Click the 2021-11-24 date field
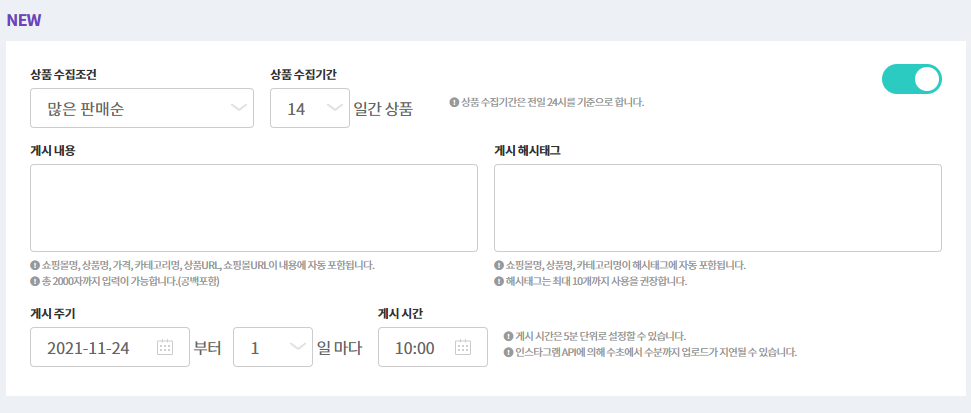This screenshot has height=413, width=971. pyautogui.click(x=95, y=348)
